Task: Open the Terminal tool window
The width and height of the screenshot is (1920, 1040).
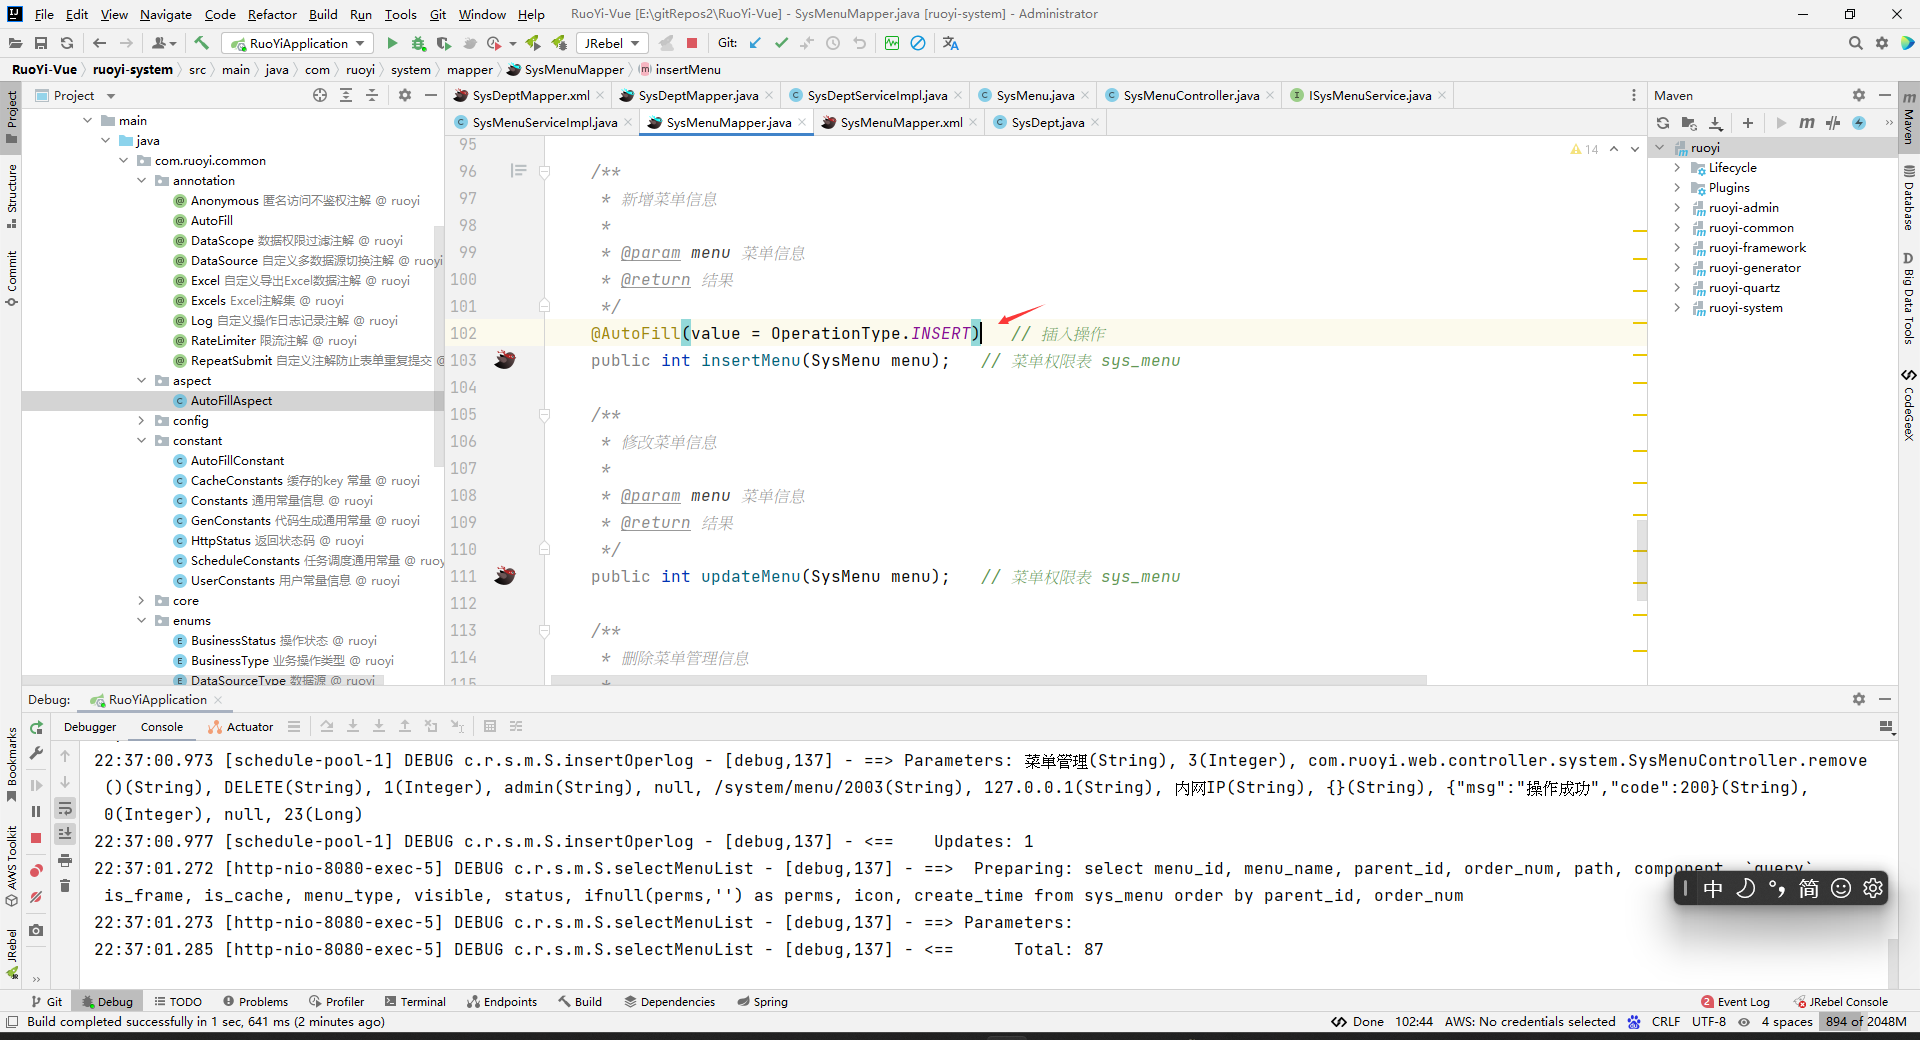Action: pyautogui.click(x=415, y=1001)
